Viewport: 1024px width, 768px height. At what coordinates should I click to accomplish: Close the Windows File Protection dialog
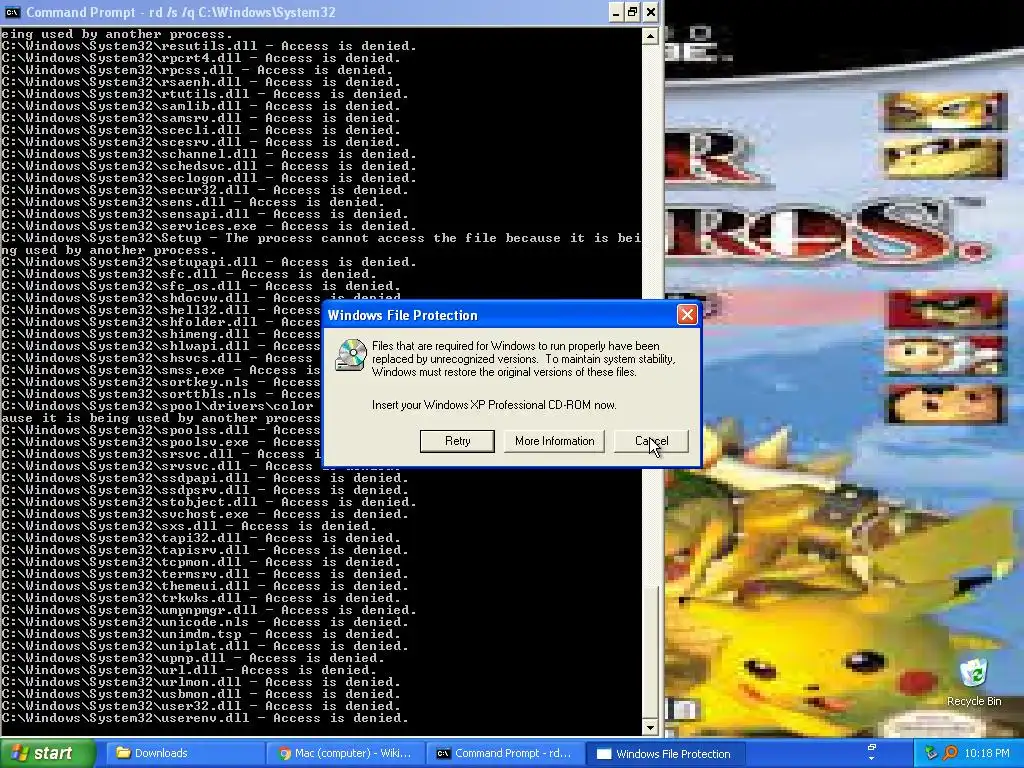tap(687, 315)
